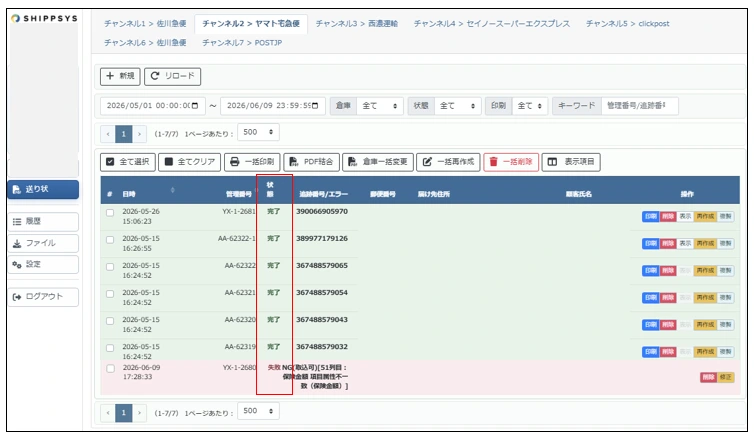The height and width of the screenshot is (437, 754).
Task: Click the sort arrows in the 日時 header
Action: (173, 190)
